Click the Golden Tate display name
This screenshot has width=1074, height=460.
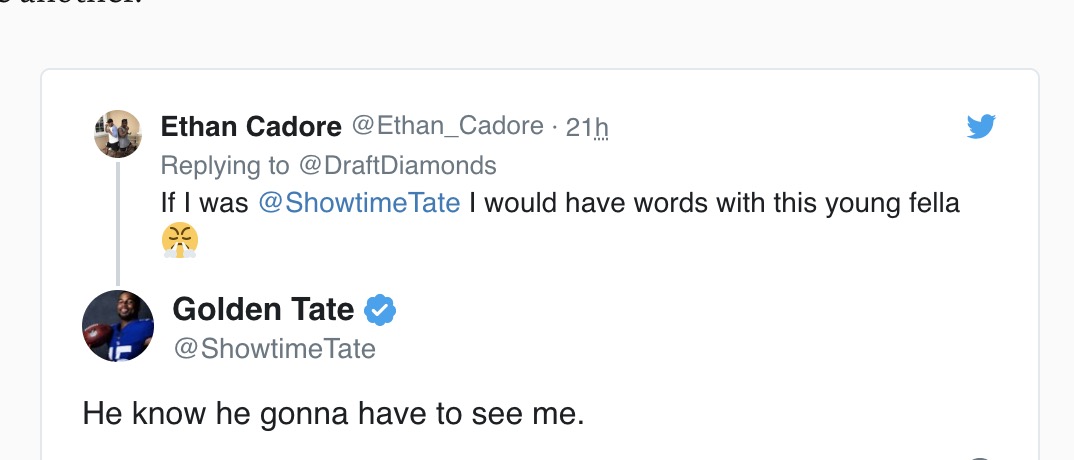click(x=263, y=310)
